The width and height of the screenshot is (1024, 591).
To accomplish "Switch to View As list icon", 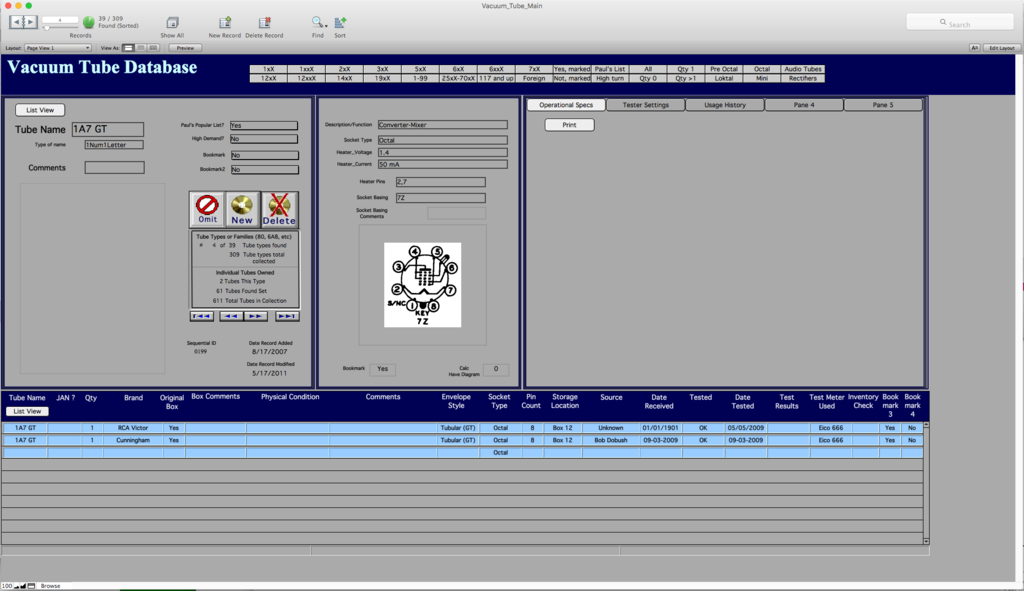I will click(x=140, y=48).
